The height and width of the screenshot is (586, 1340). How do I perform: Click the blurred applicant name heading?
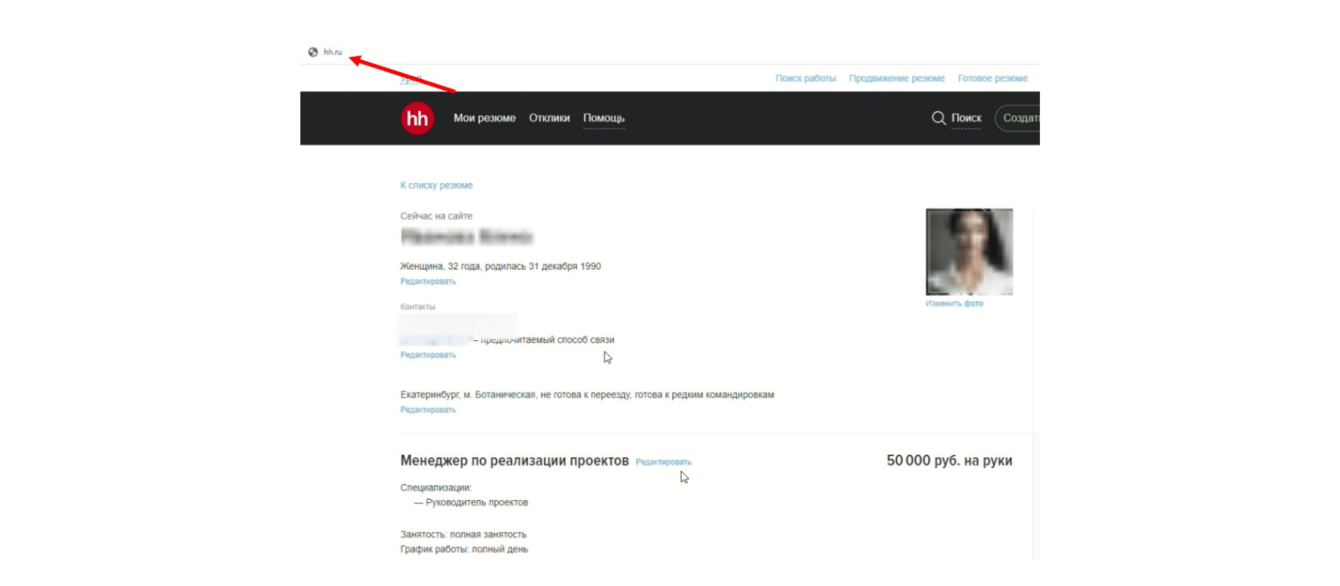click(x=467, y=237)
